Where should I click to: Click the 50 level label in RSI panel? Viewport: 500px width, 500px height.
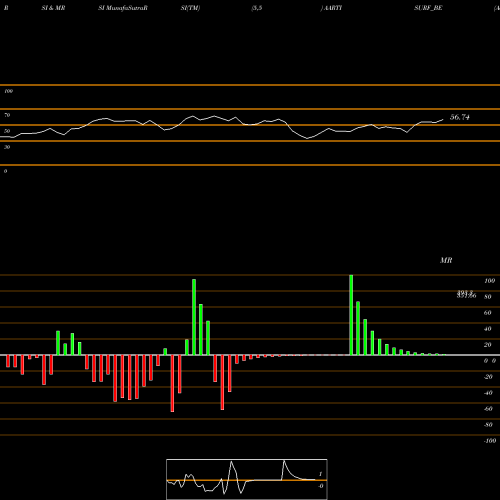coord(7,131)
